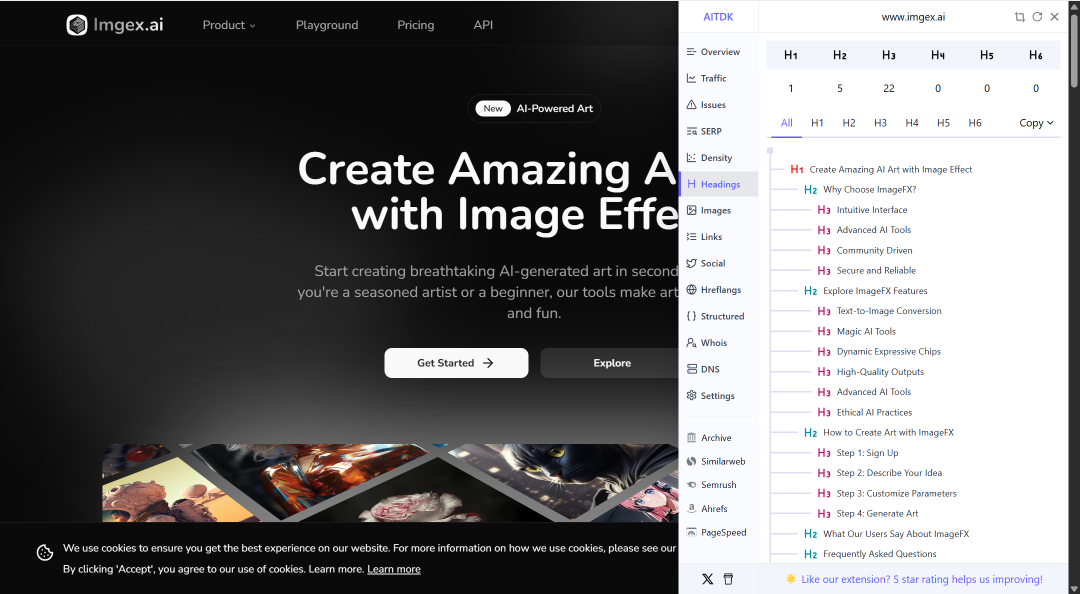Click the X (Twitter) icon in footer
The height and width of the screenshot is (594, 1080).
(707, 579)
